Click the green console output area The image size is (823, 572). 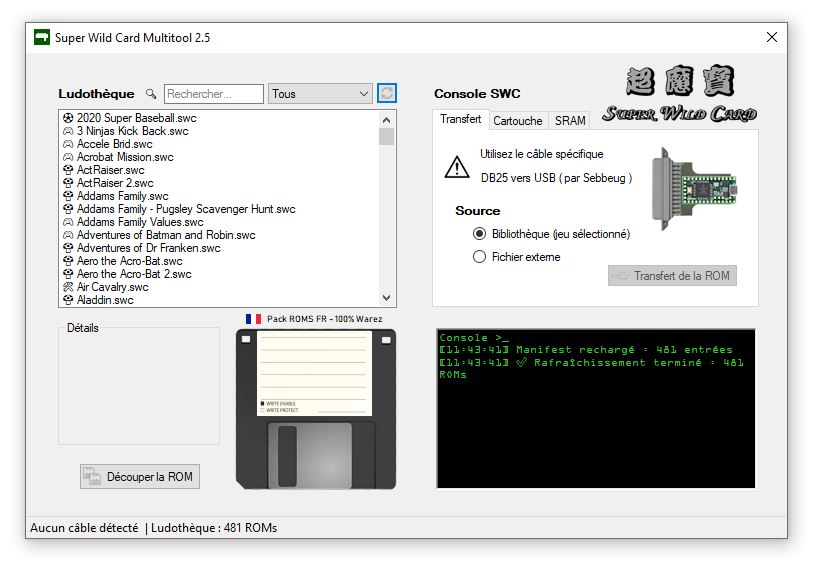pos(596,409)
